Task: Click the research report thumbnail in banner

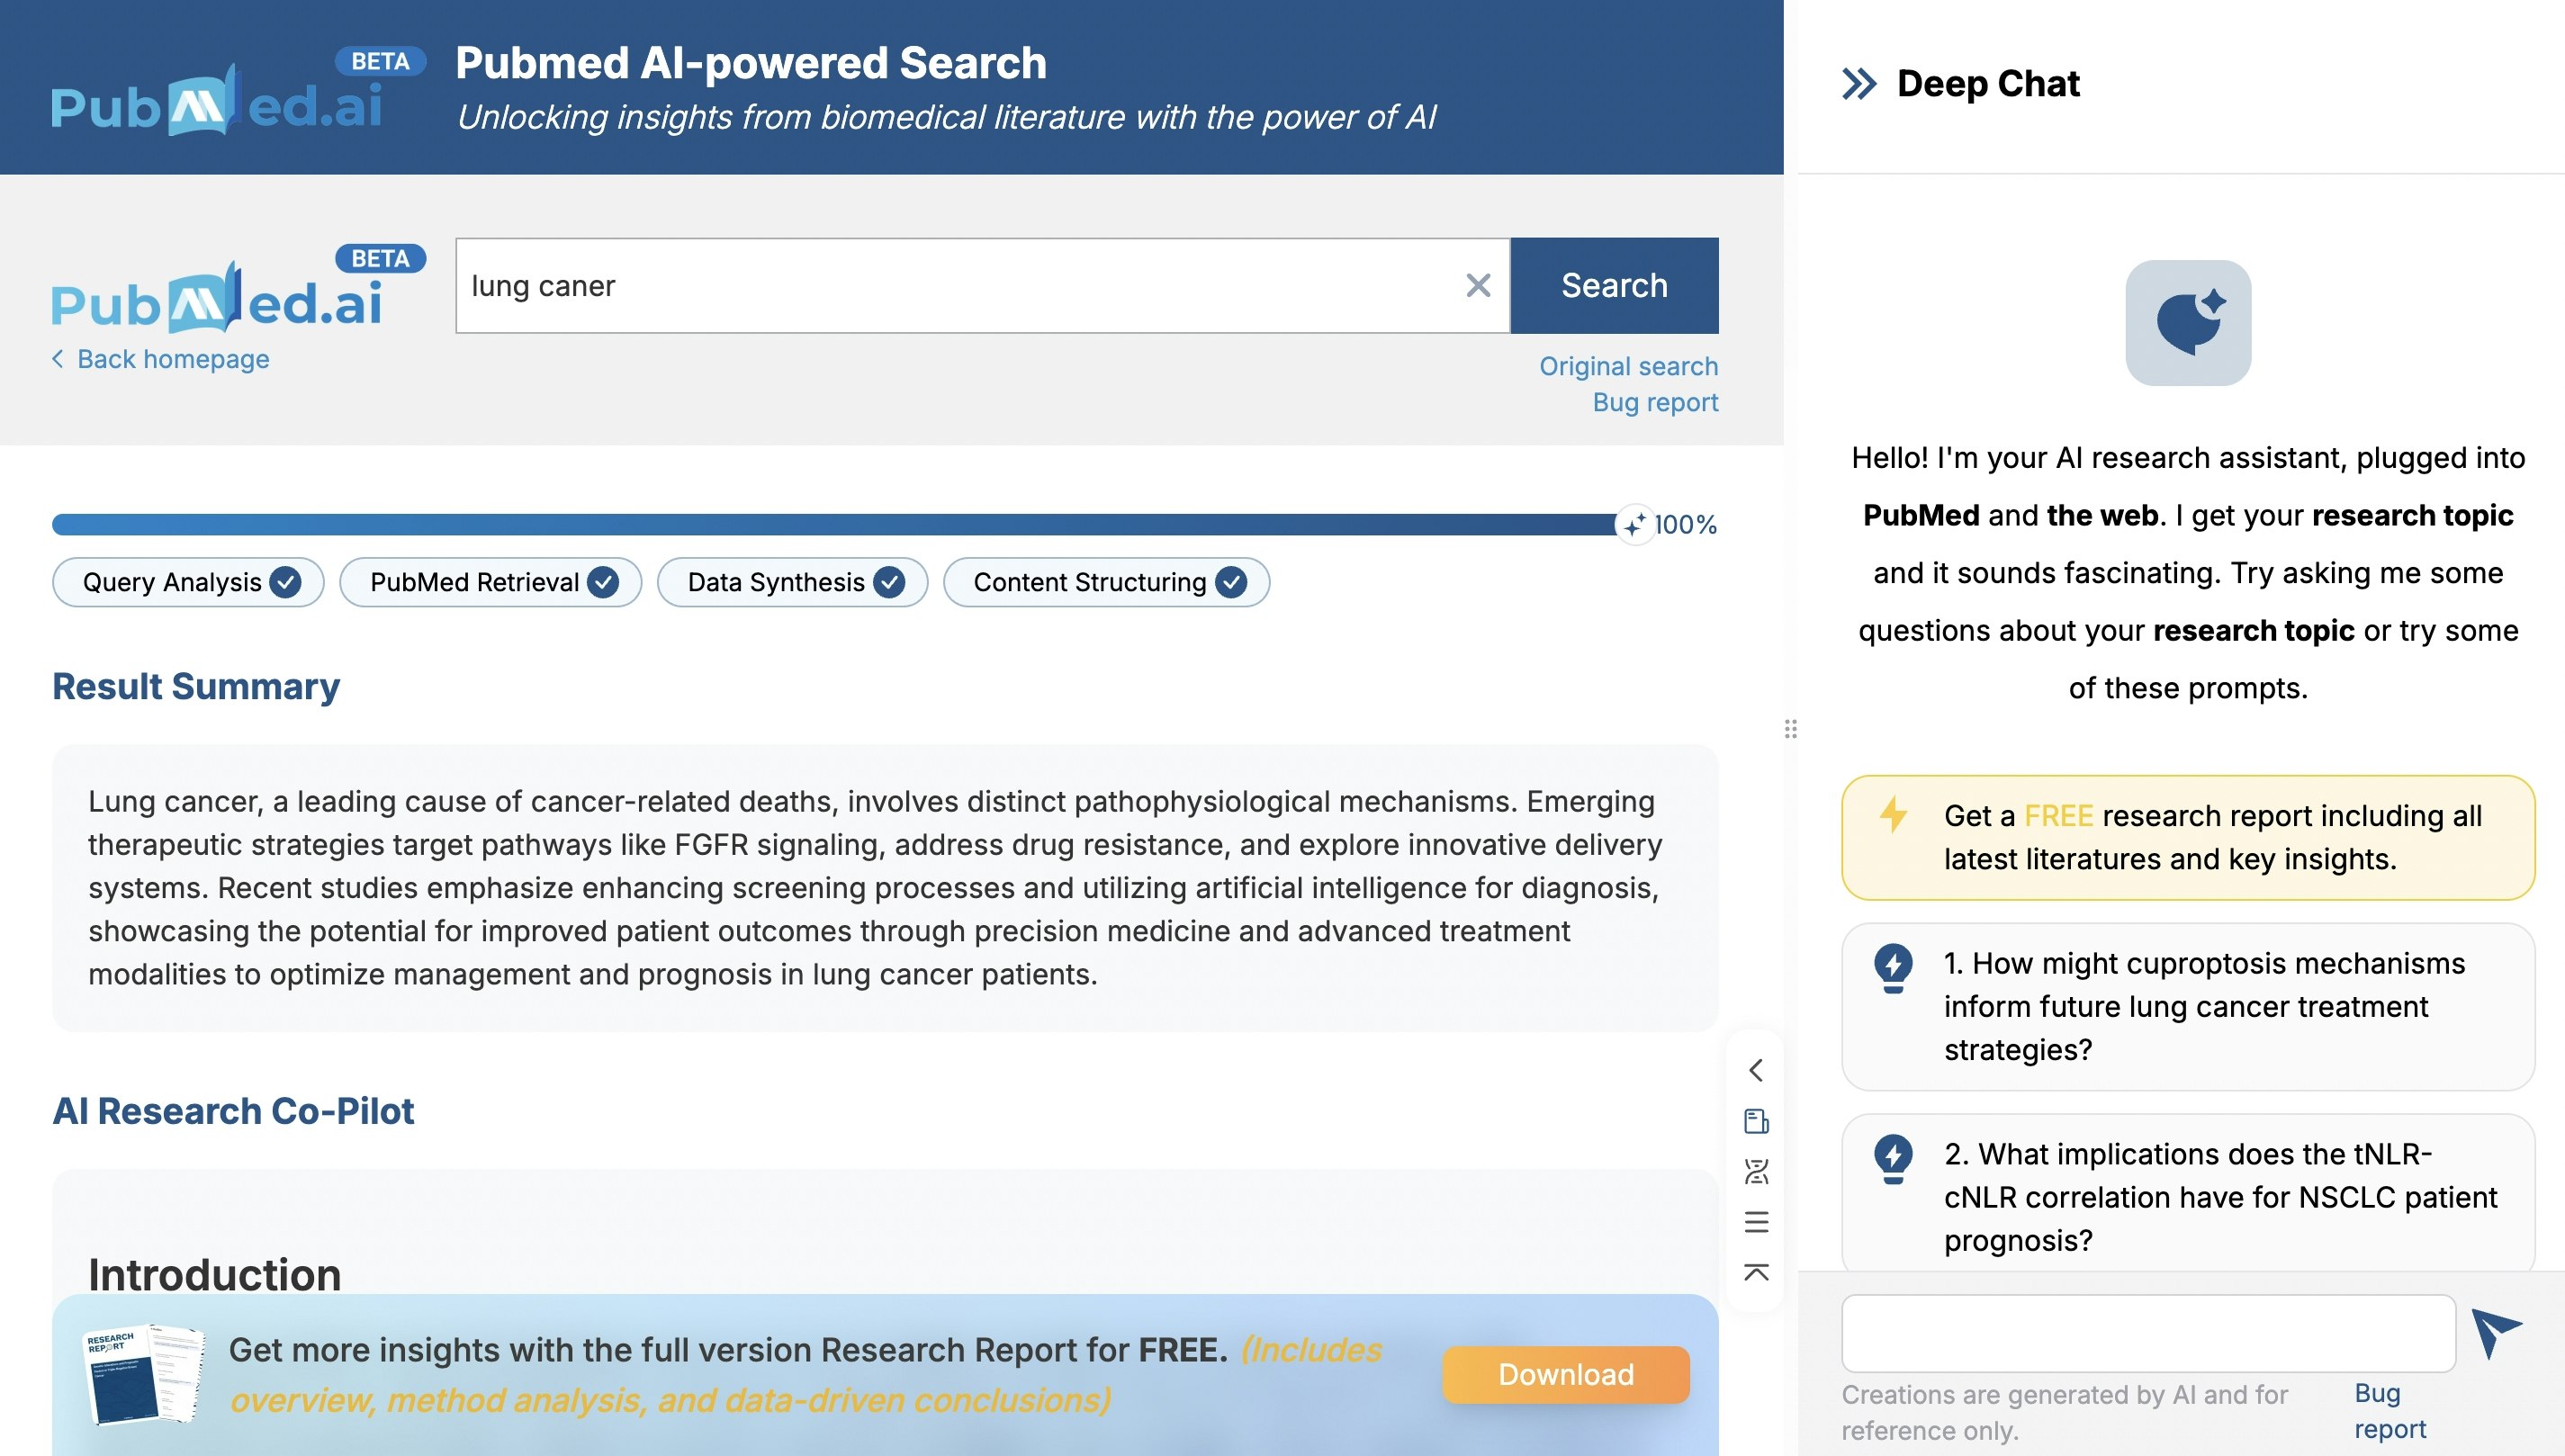Action: tap(143, 1374)
